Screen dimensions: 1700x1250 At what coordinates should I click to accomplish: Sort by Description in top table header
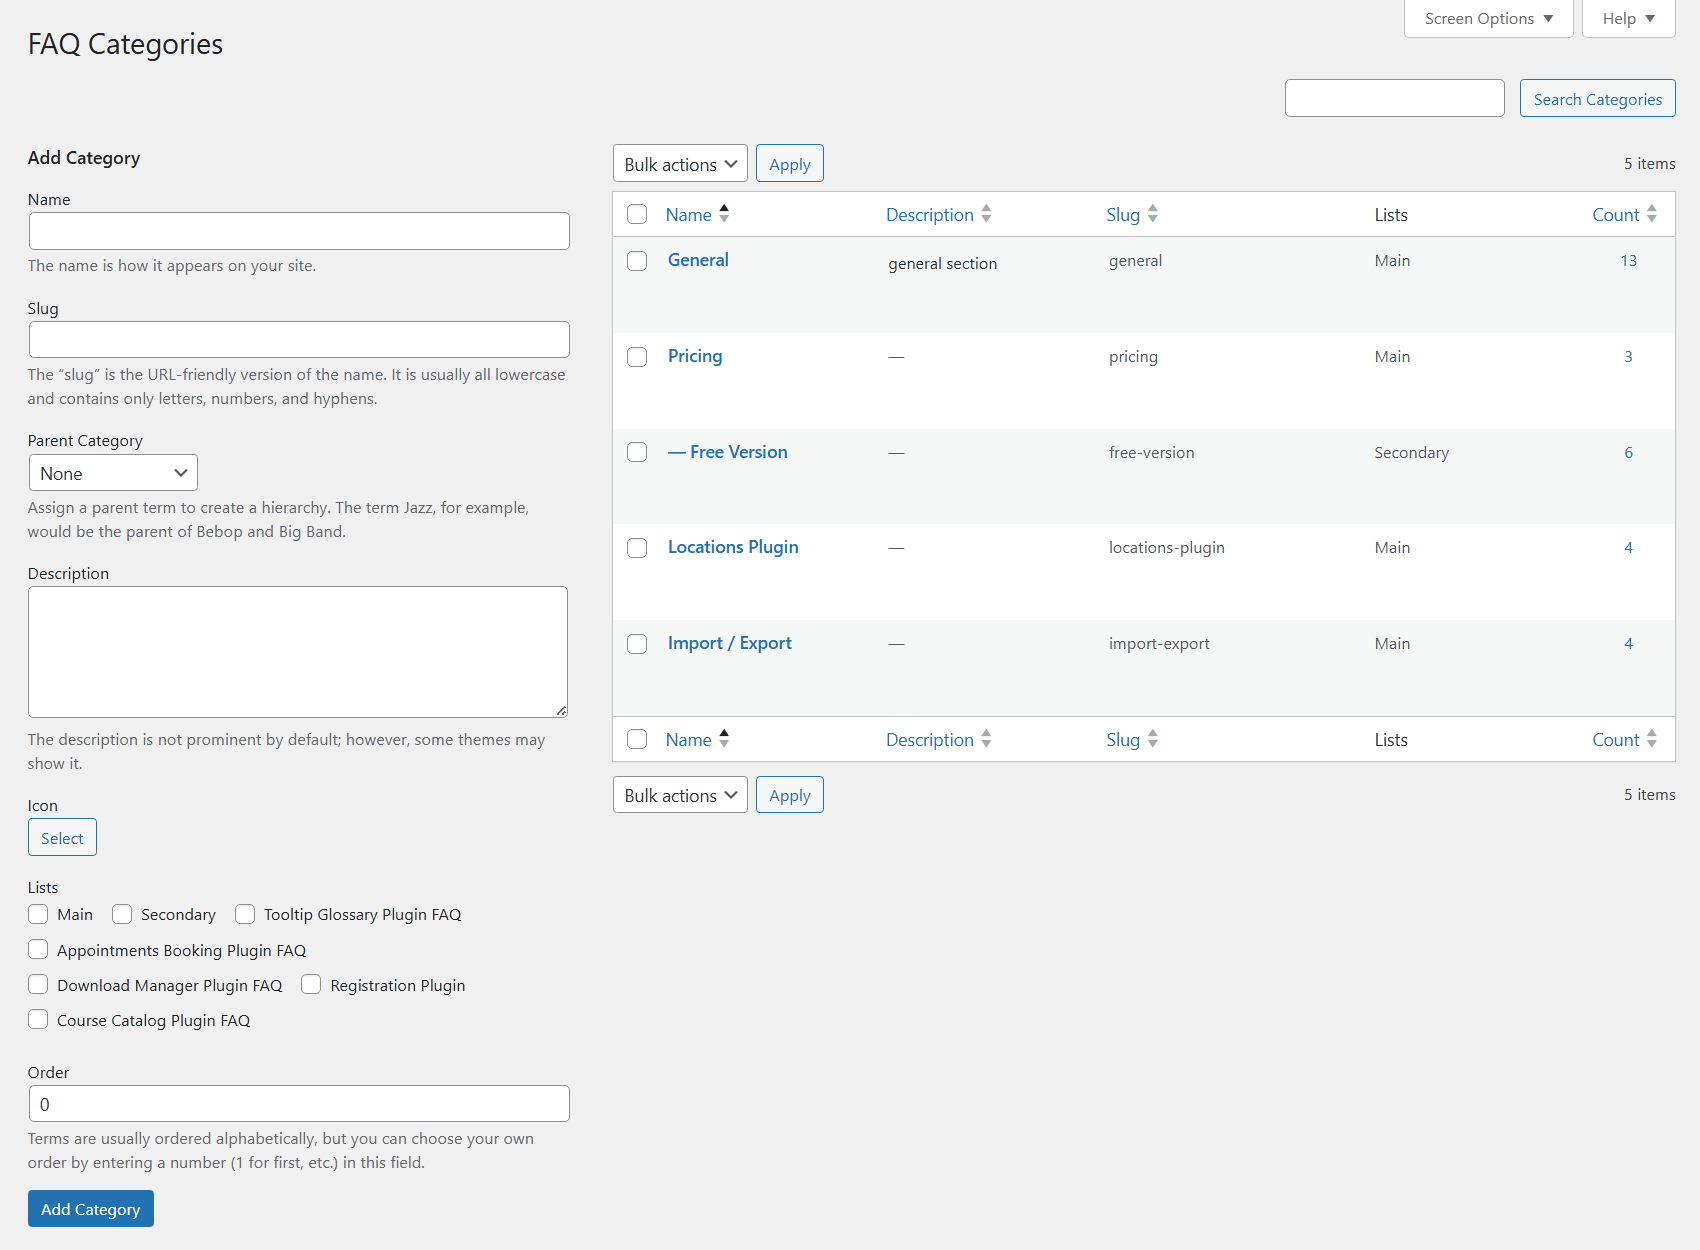(929, 215)
